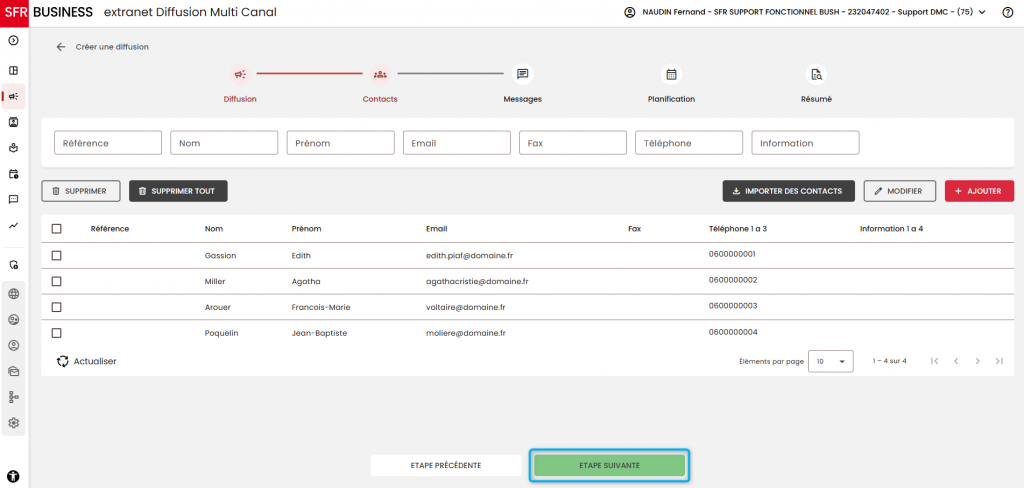
Task: Click the user account icon in header
Action: (x=630, y=12)
